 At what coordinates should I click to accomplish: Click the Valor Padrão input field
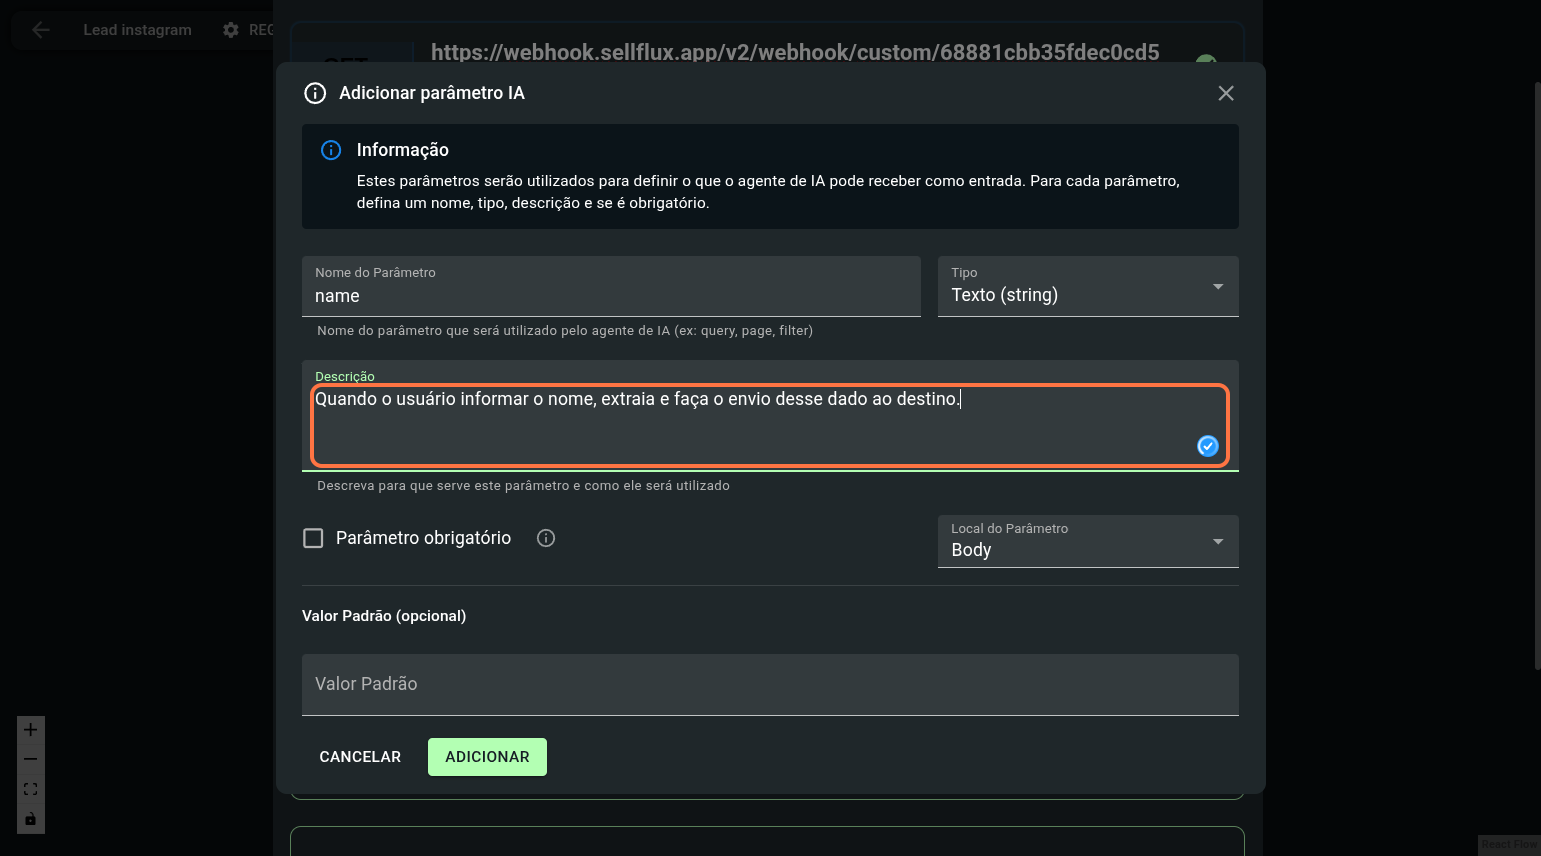click(x=769, y=684)
